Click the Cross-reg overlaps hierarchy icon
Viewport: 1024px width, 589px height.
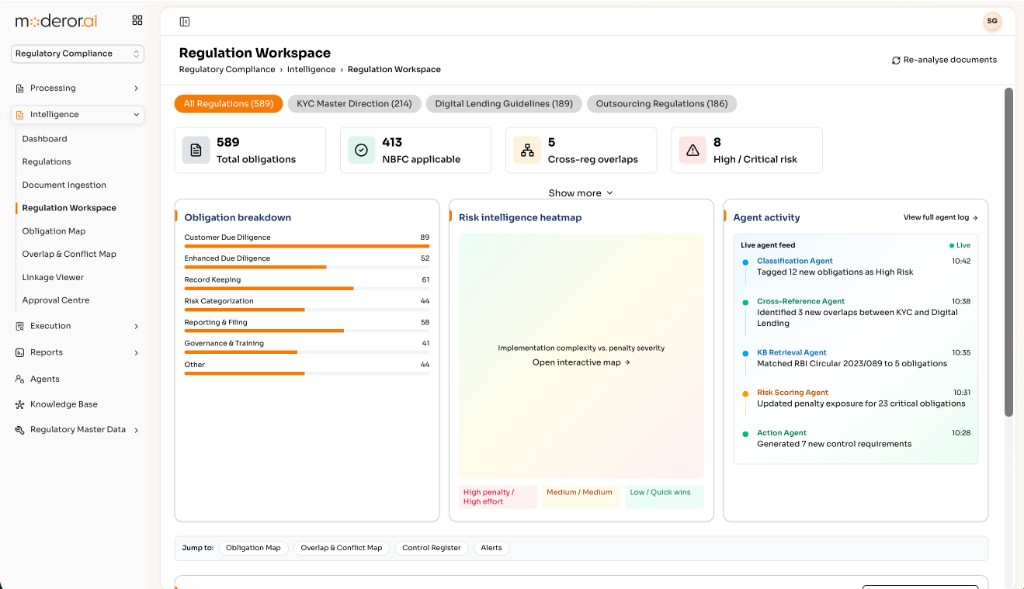pos(527,150)
